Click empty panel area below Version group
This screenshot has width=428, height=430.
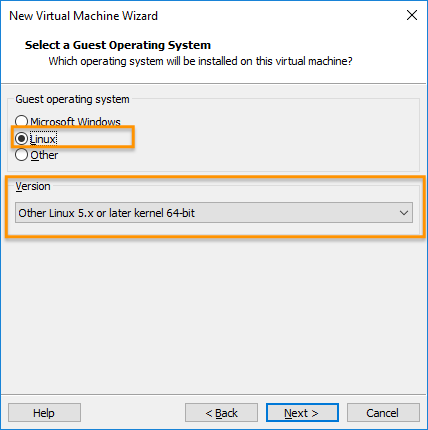pos(213,313)
